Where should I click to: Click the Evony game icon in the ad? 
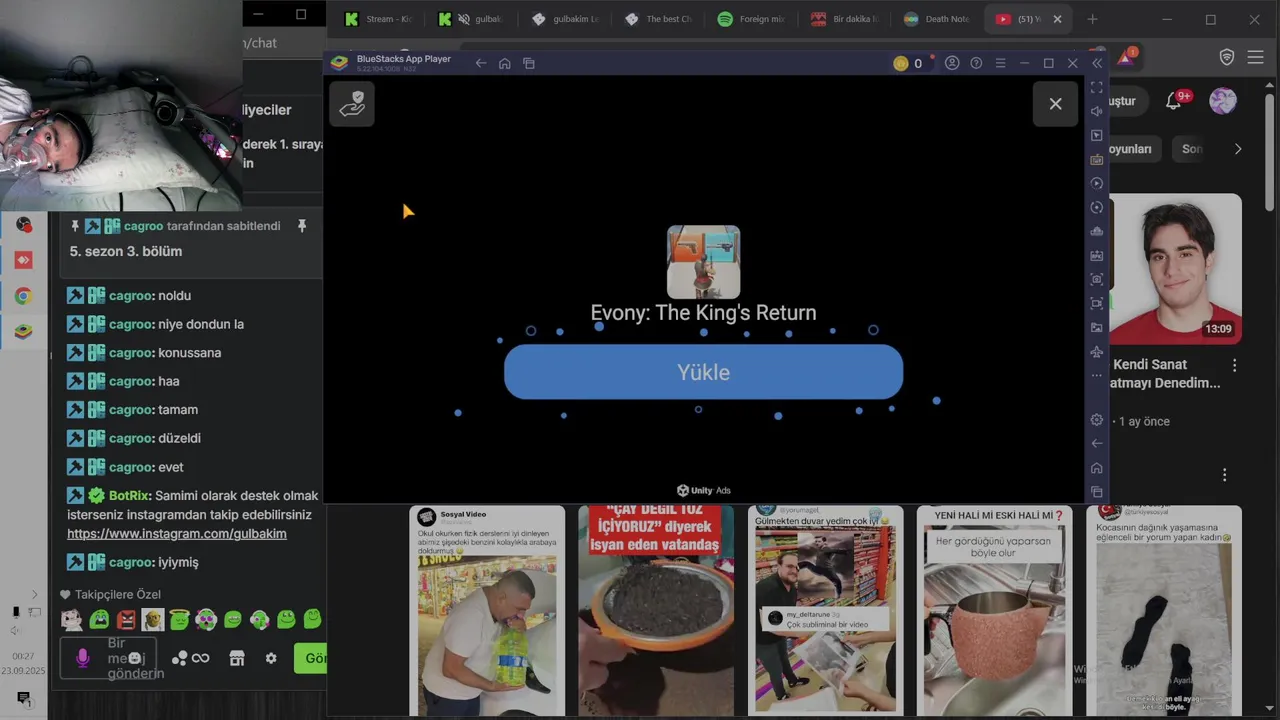pyautogui.click(x=703, y=262)
